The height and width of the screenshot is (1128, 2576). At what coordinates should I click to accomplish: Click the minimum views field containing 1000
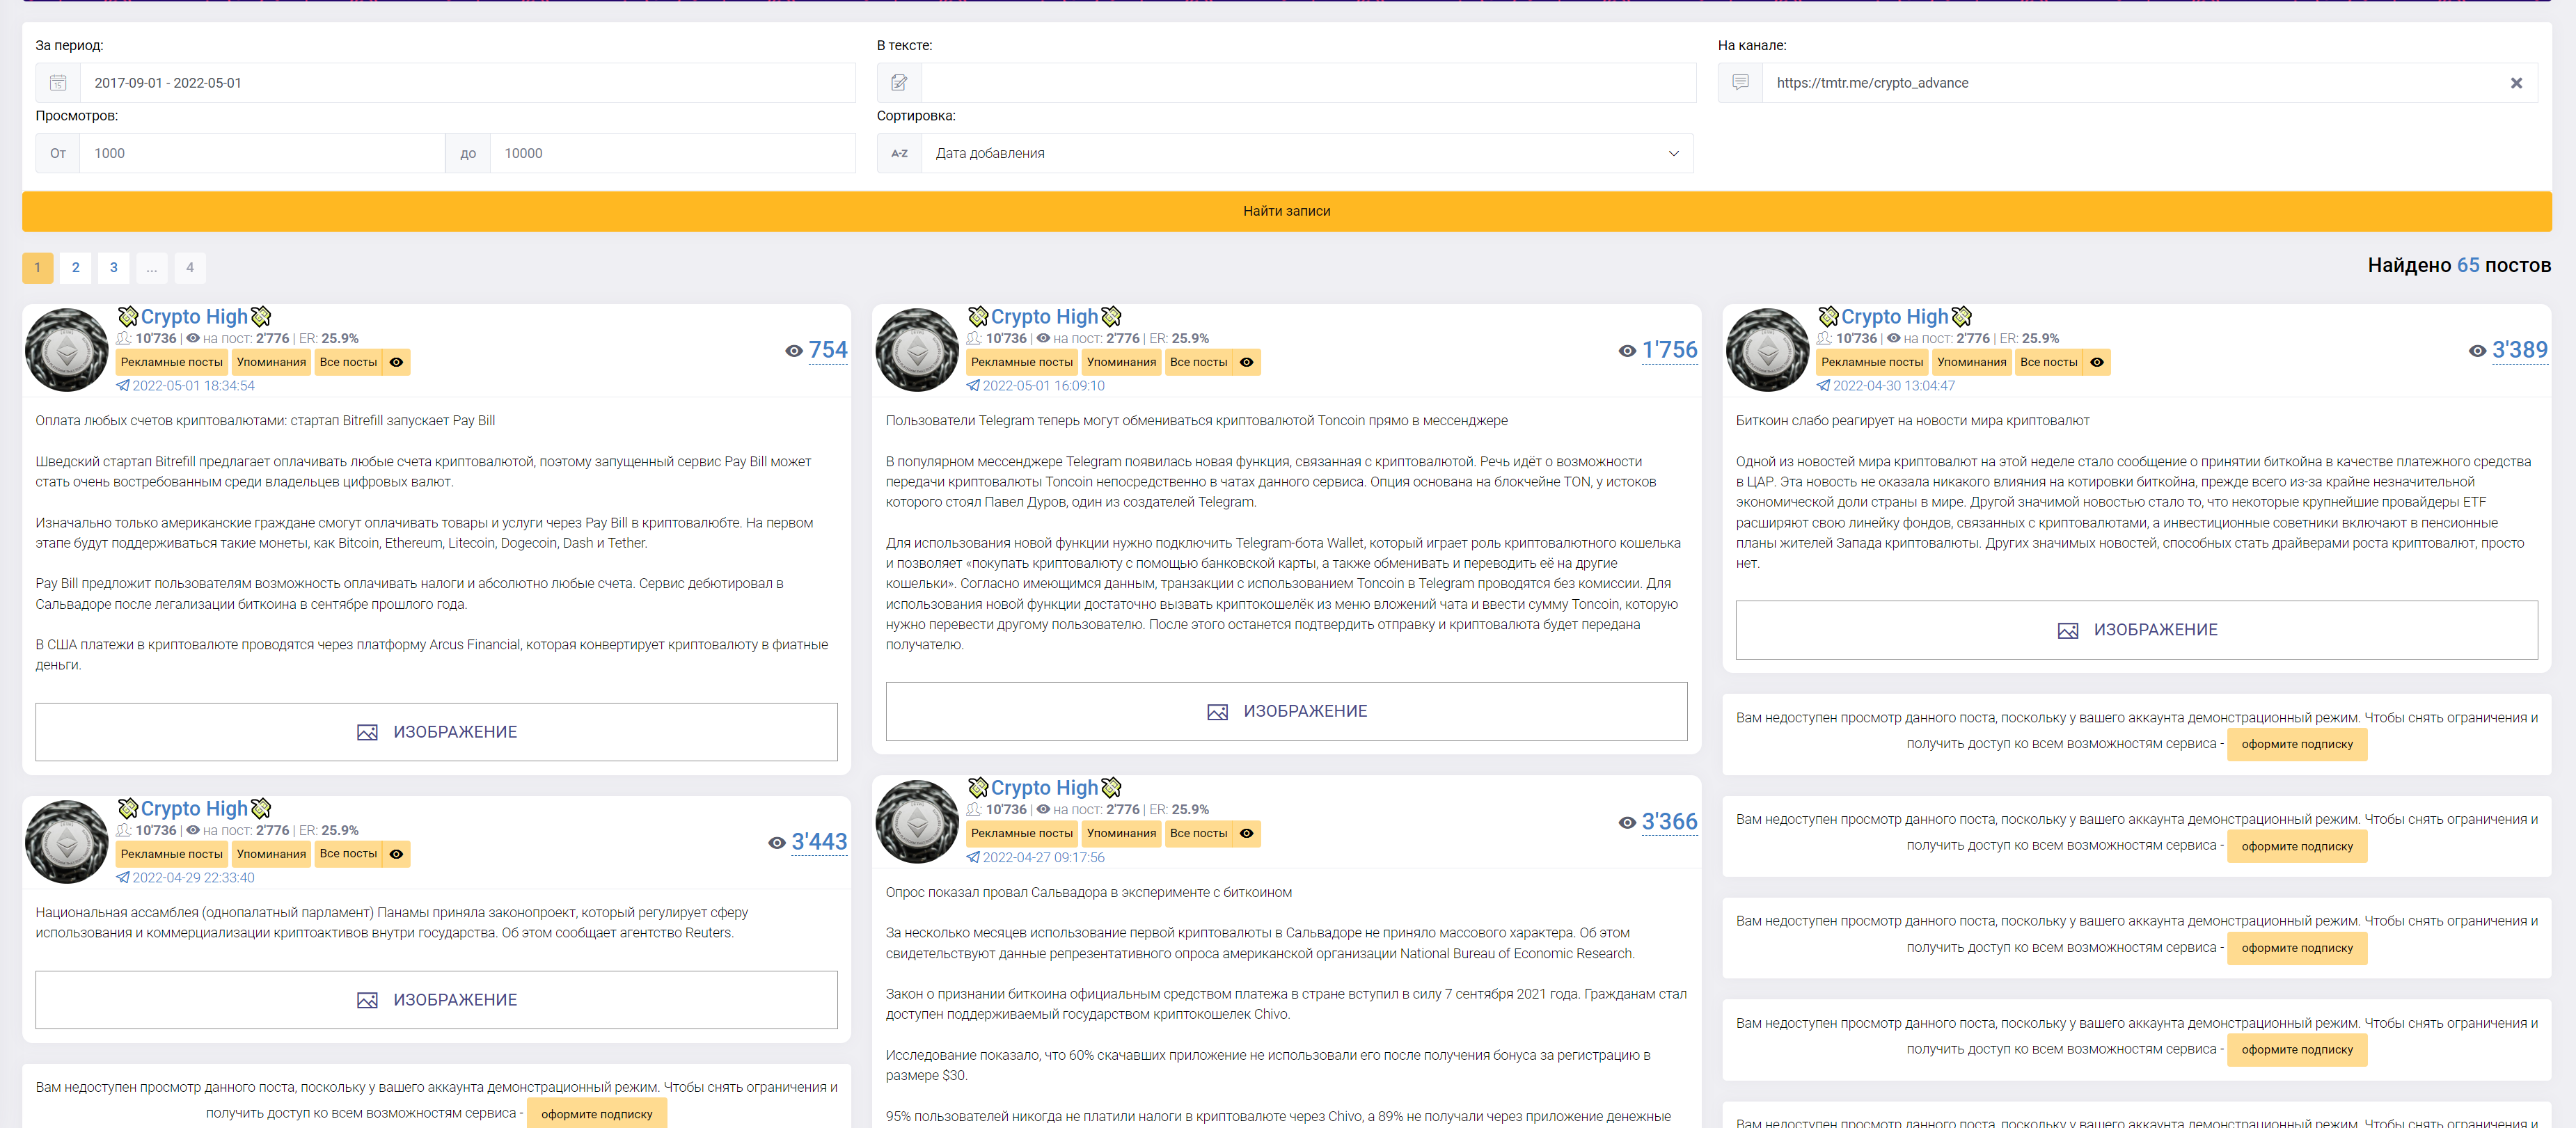click(x=262, y=153)
